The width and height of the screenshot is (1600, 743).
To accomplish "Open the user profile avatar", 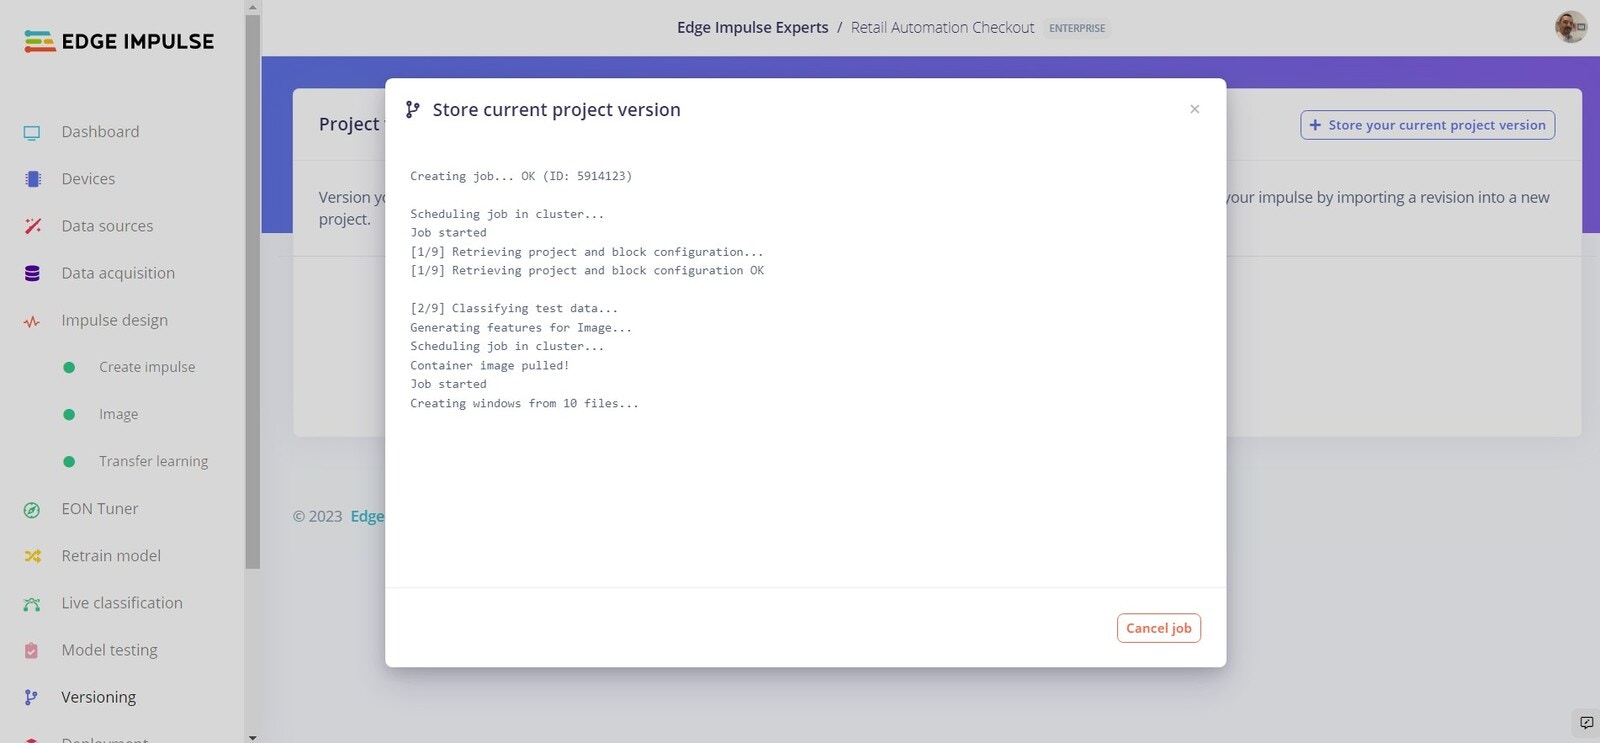I will (x=1570, y=27).
